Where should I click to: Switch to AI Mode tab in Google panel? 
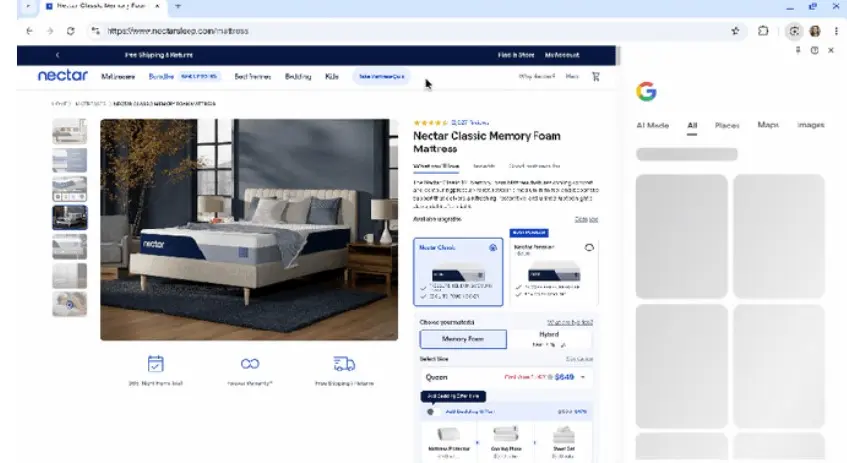[x=653, y=125]
